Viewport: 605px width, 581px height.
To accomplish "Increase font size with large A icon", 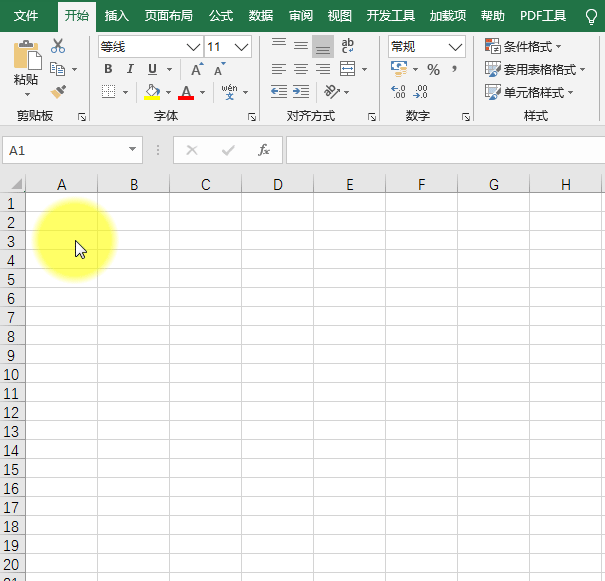I will [x=198, y=69].
